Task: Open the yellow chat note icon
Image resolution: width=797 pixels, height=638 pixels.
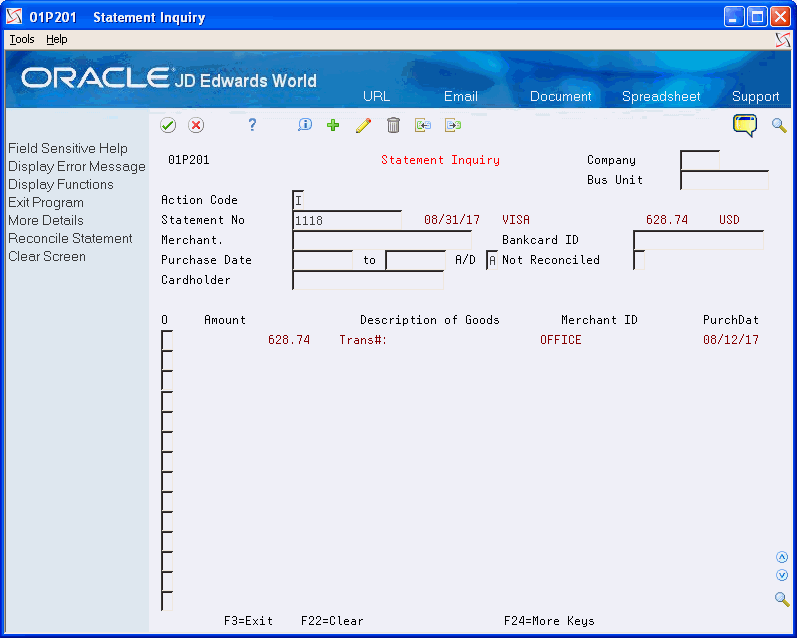Action: [745, 125]
